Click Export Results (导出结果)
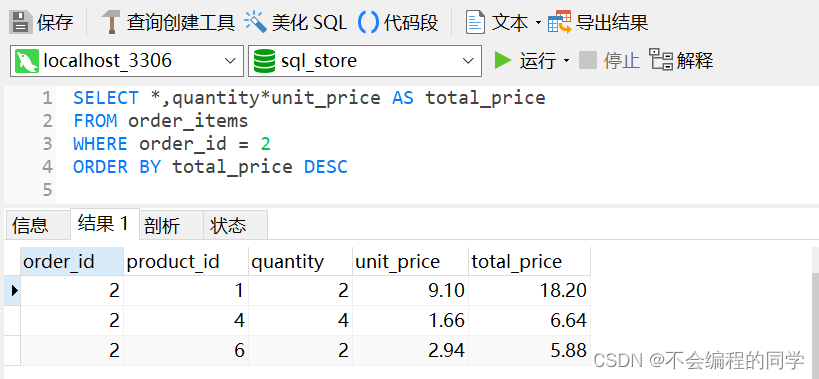The width and height of the screenshot is (819, 379). click(x=598, y=22)
